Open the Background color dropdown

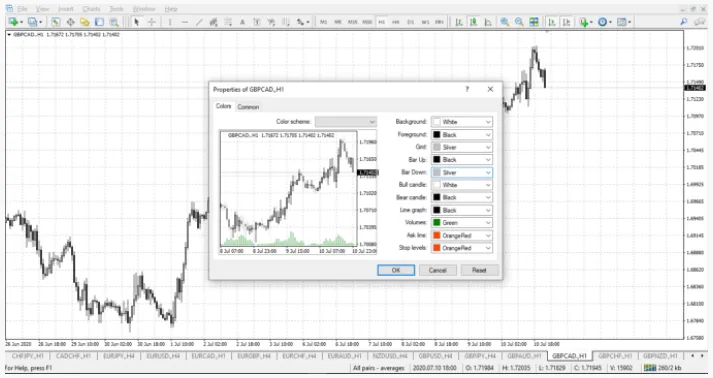pos(462,122)
